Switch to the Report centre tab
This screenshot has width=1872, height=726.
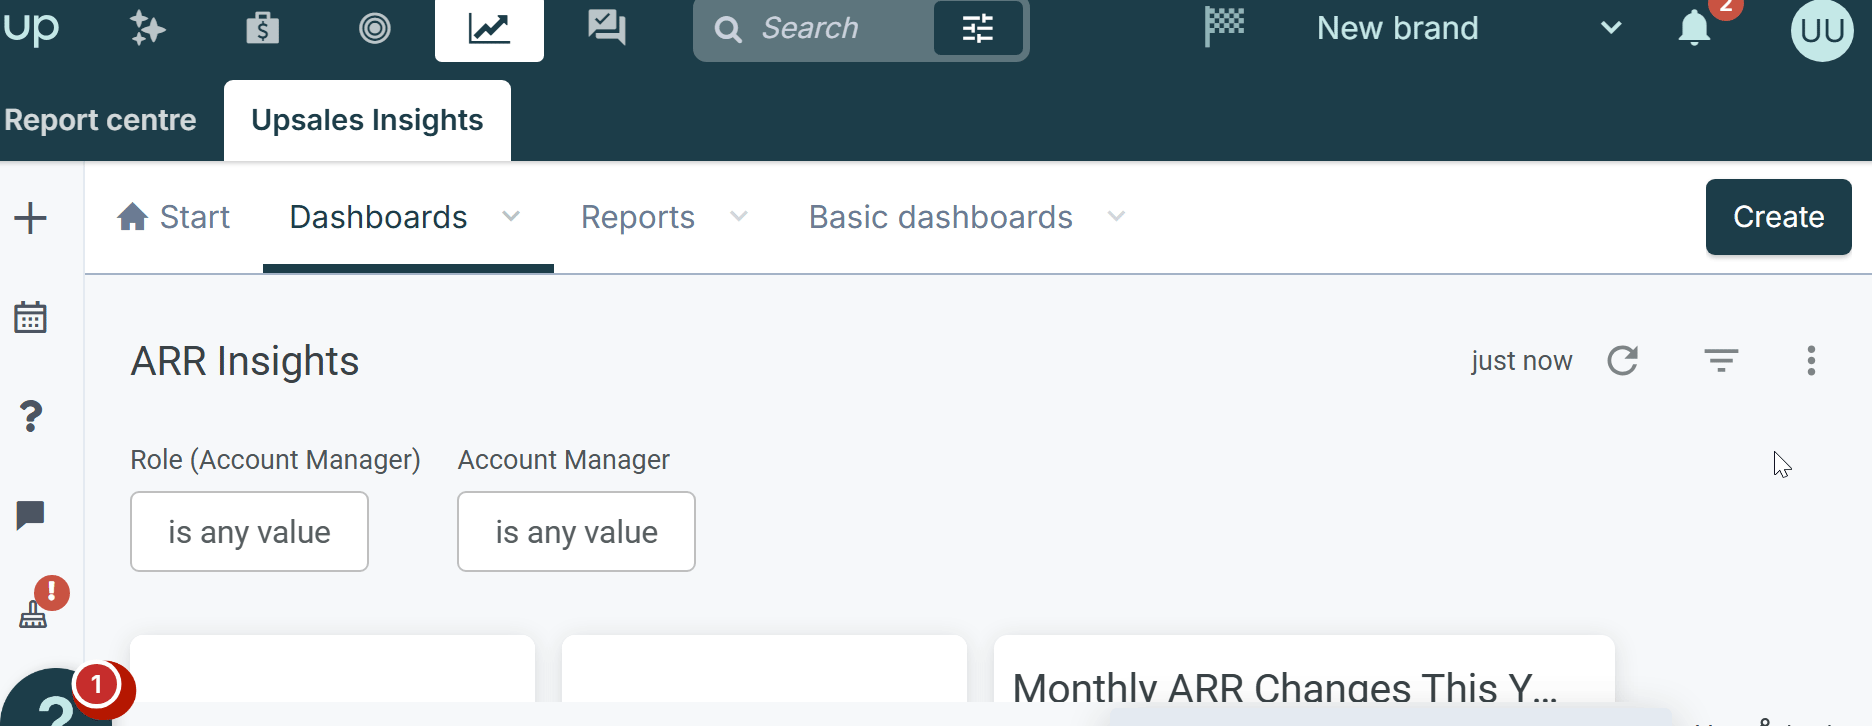pyautogui.click(x=100, y=120)
